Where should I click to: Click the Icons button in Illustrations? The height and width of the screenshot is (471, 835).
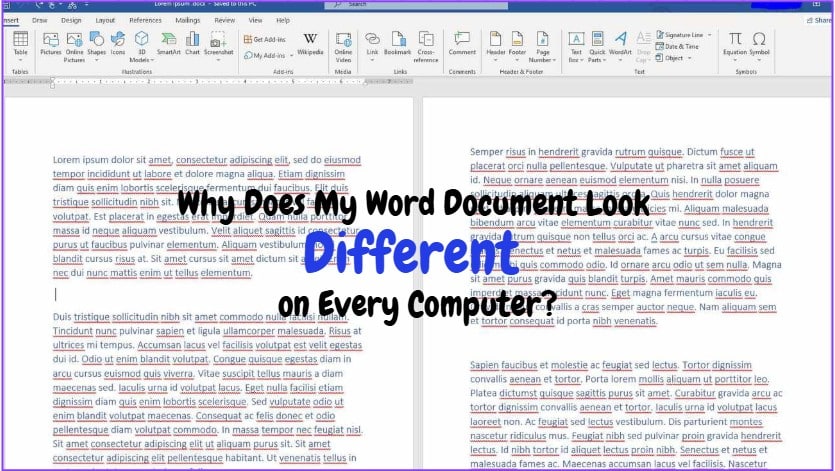click(x=118, y=43)
